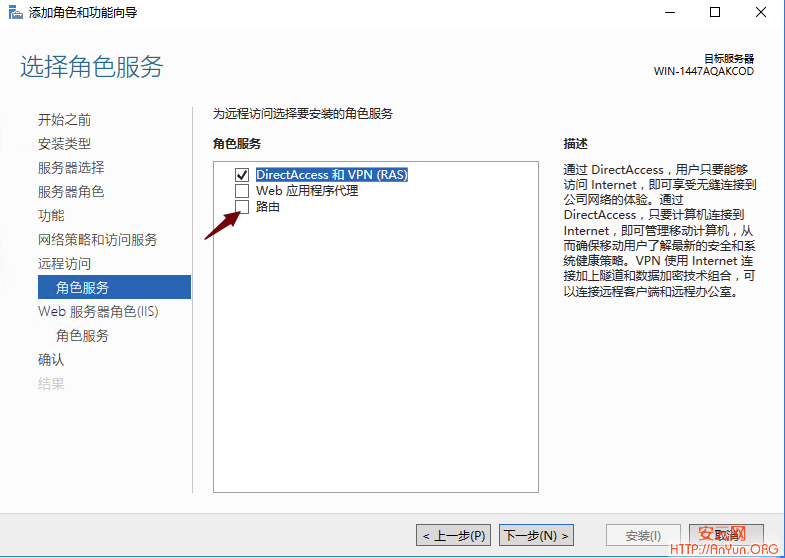Viewport: 785px width, 558px height.
Task: Go to the 确认 step
Action: point(51,360)
